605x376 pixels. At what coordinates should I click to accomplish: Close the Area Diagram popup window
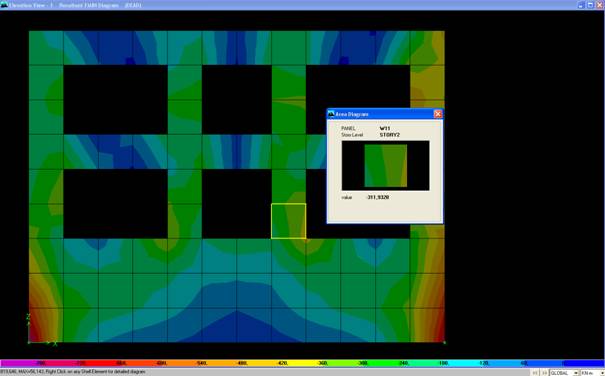pos(438,114)
